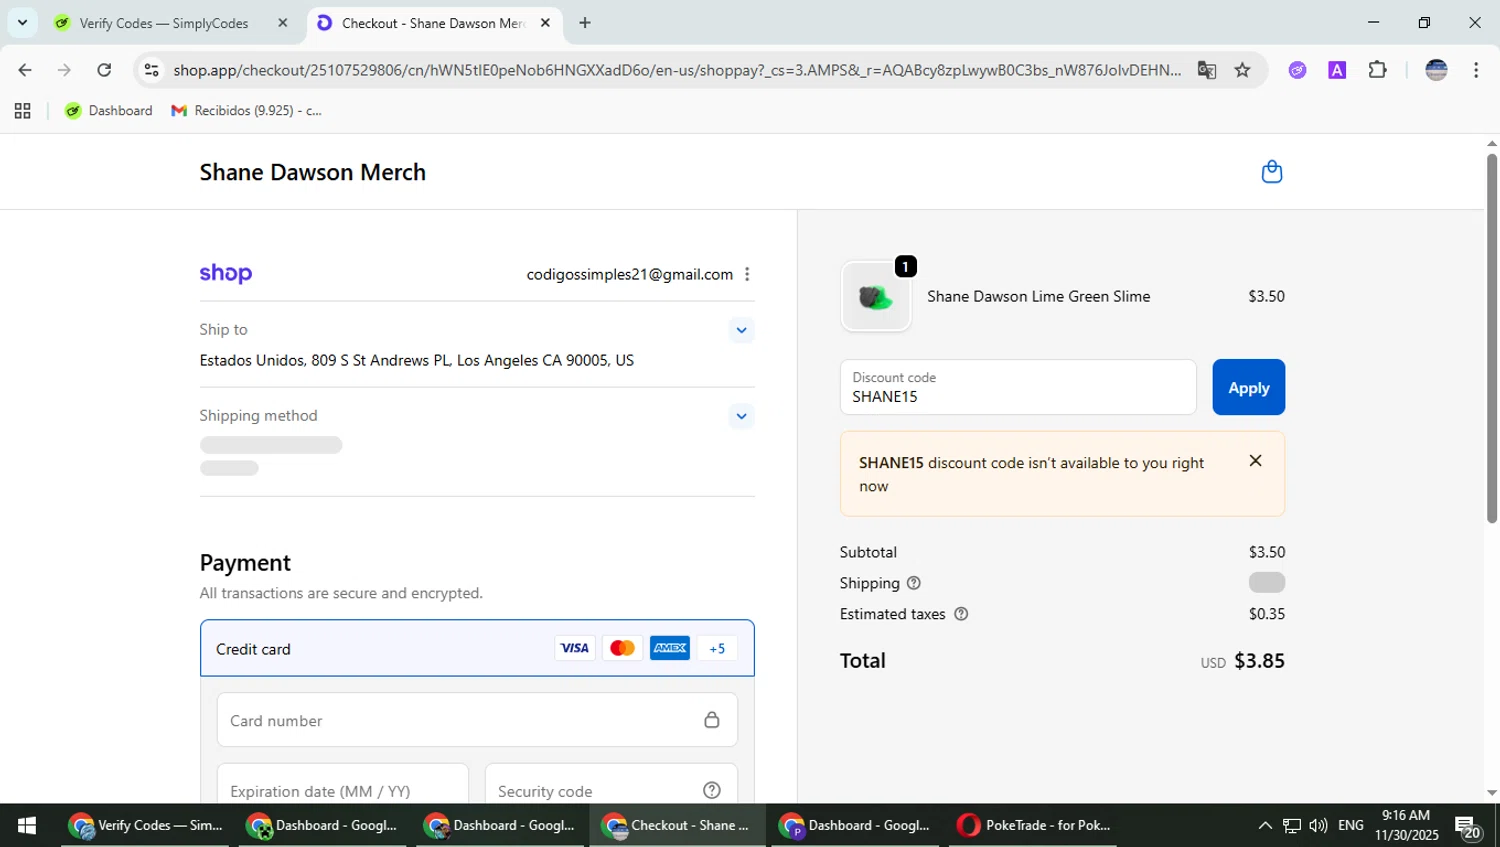Image resolution: width=1500 pixels, height=847 pixels.
Task: Open the taskbar clock and date
Action: click(1406, 825)
